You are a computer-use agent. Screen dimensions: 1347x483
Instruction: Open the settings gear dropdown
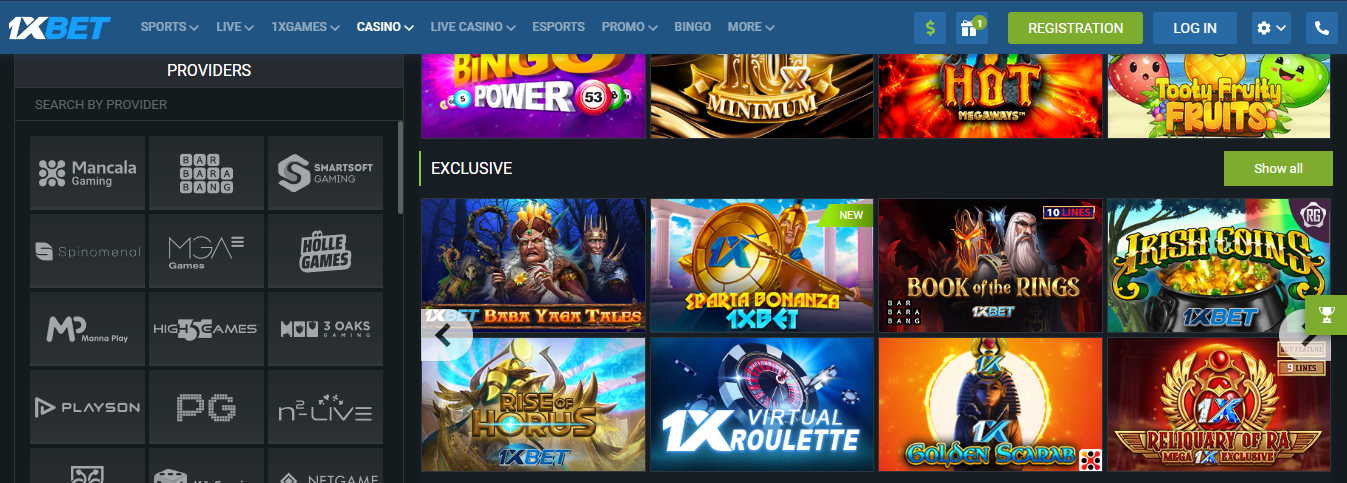point(1272,28)
